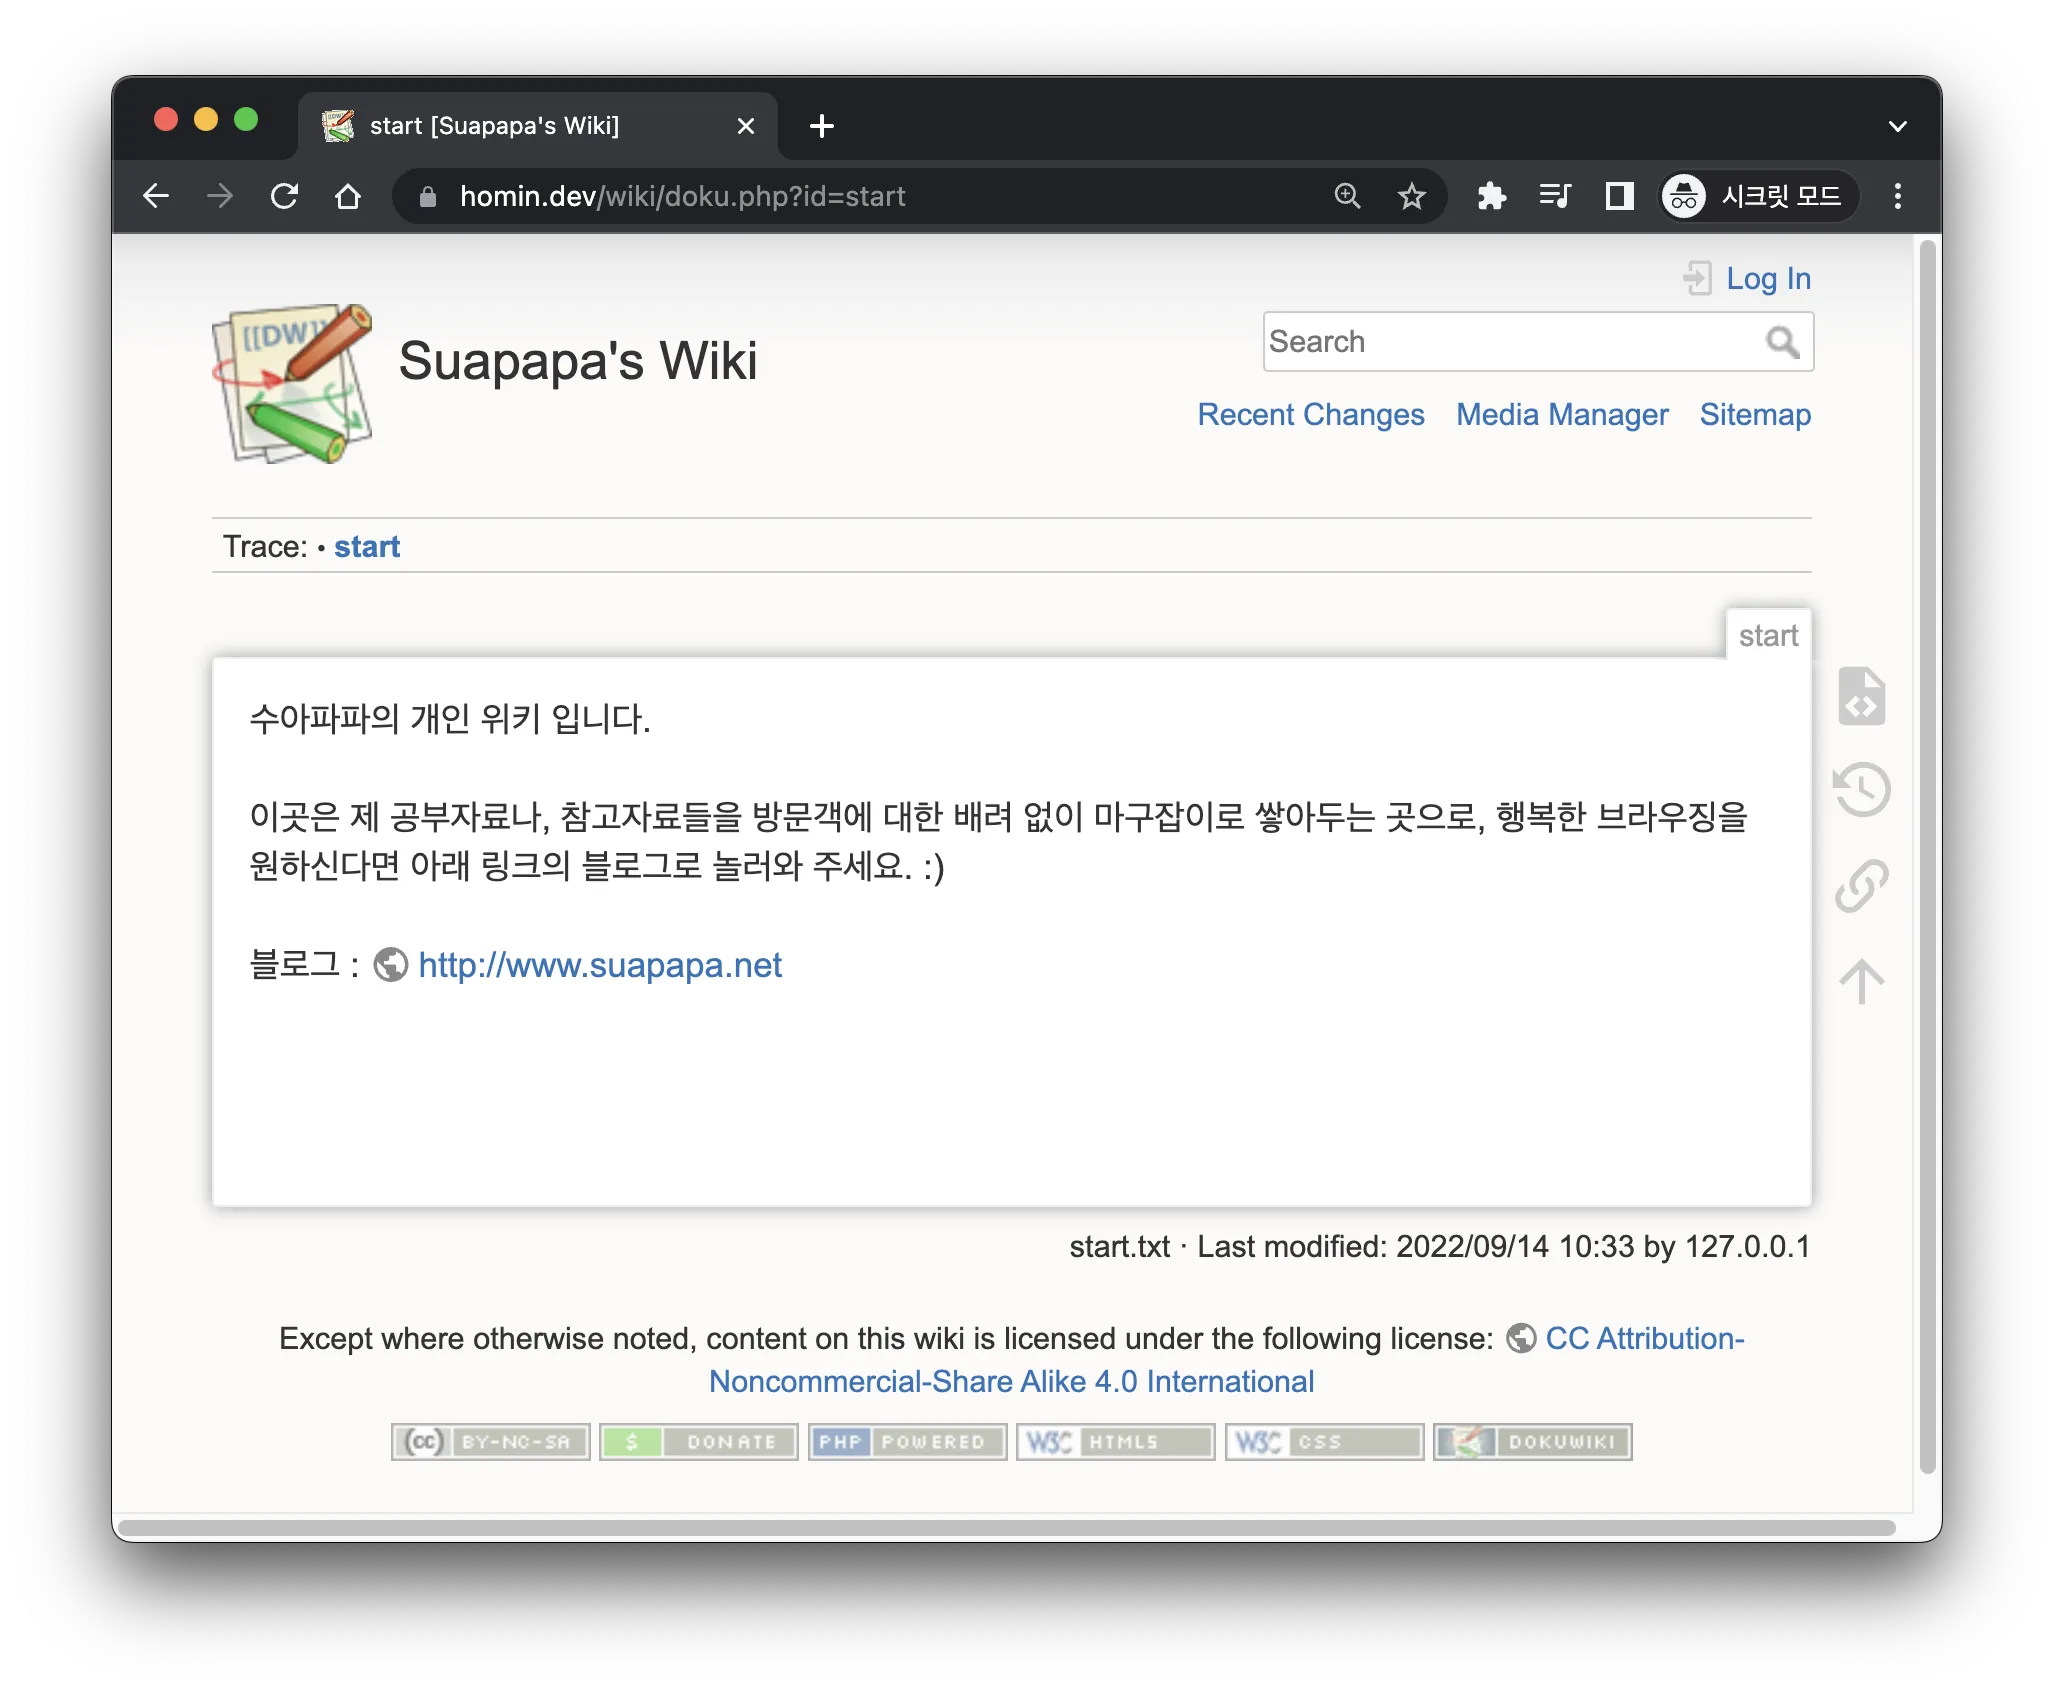Select the start [Suapapa's Wiki] tab
The height and width of the screenshot is (1690, 2054).
click(x=537, y=126)
